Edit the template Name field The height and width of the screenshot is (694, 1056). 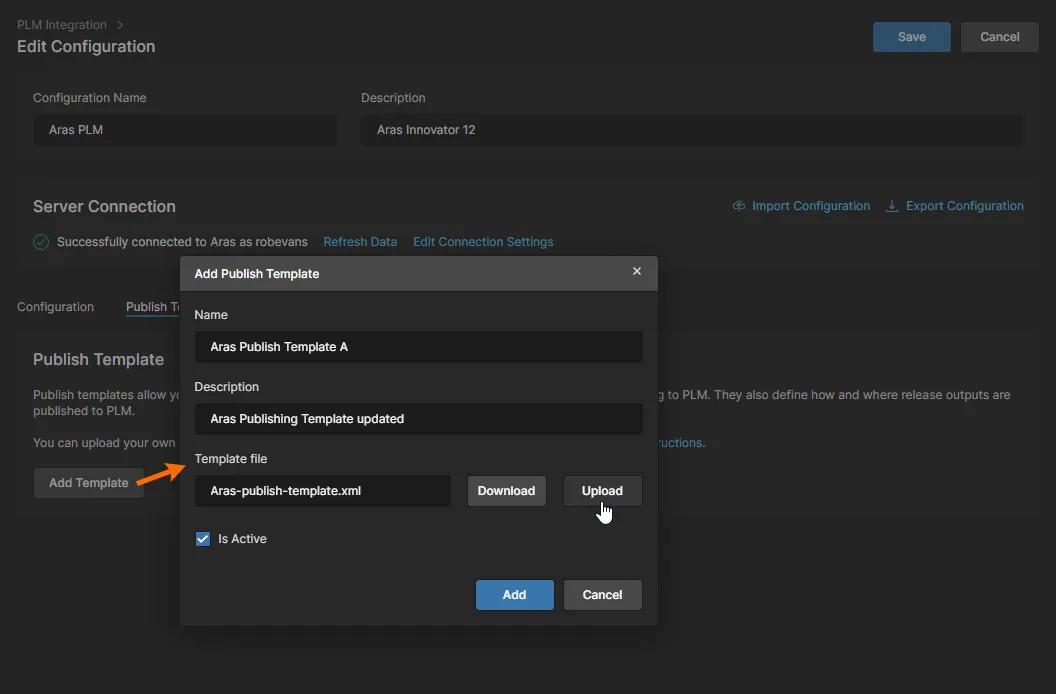click(418, 346)
